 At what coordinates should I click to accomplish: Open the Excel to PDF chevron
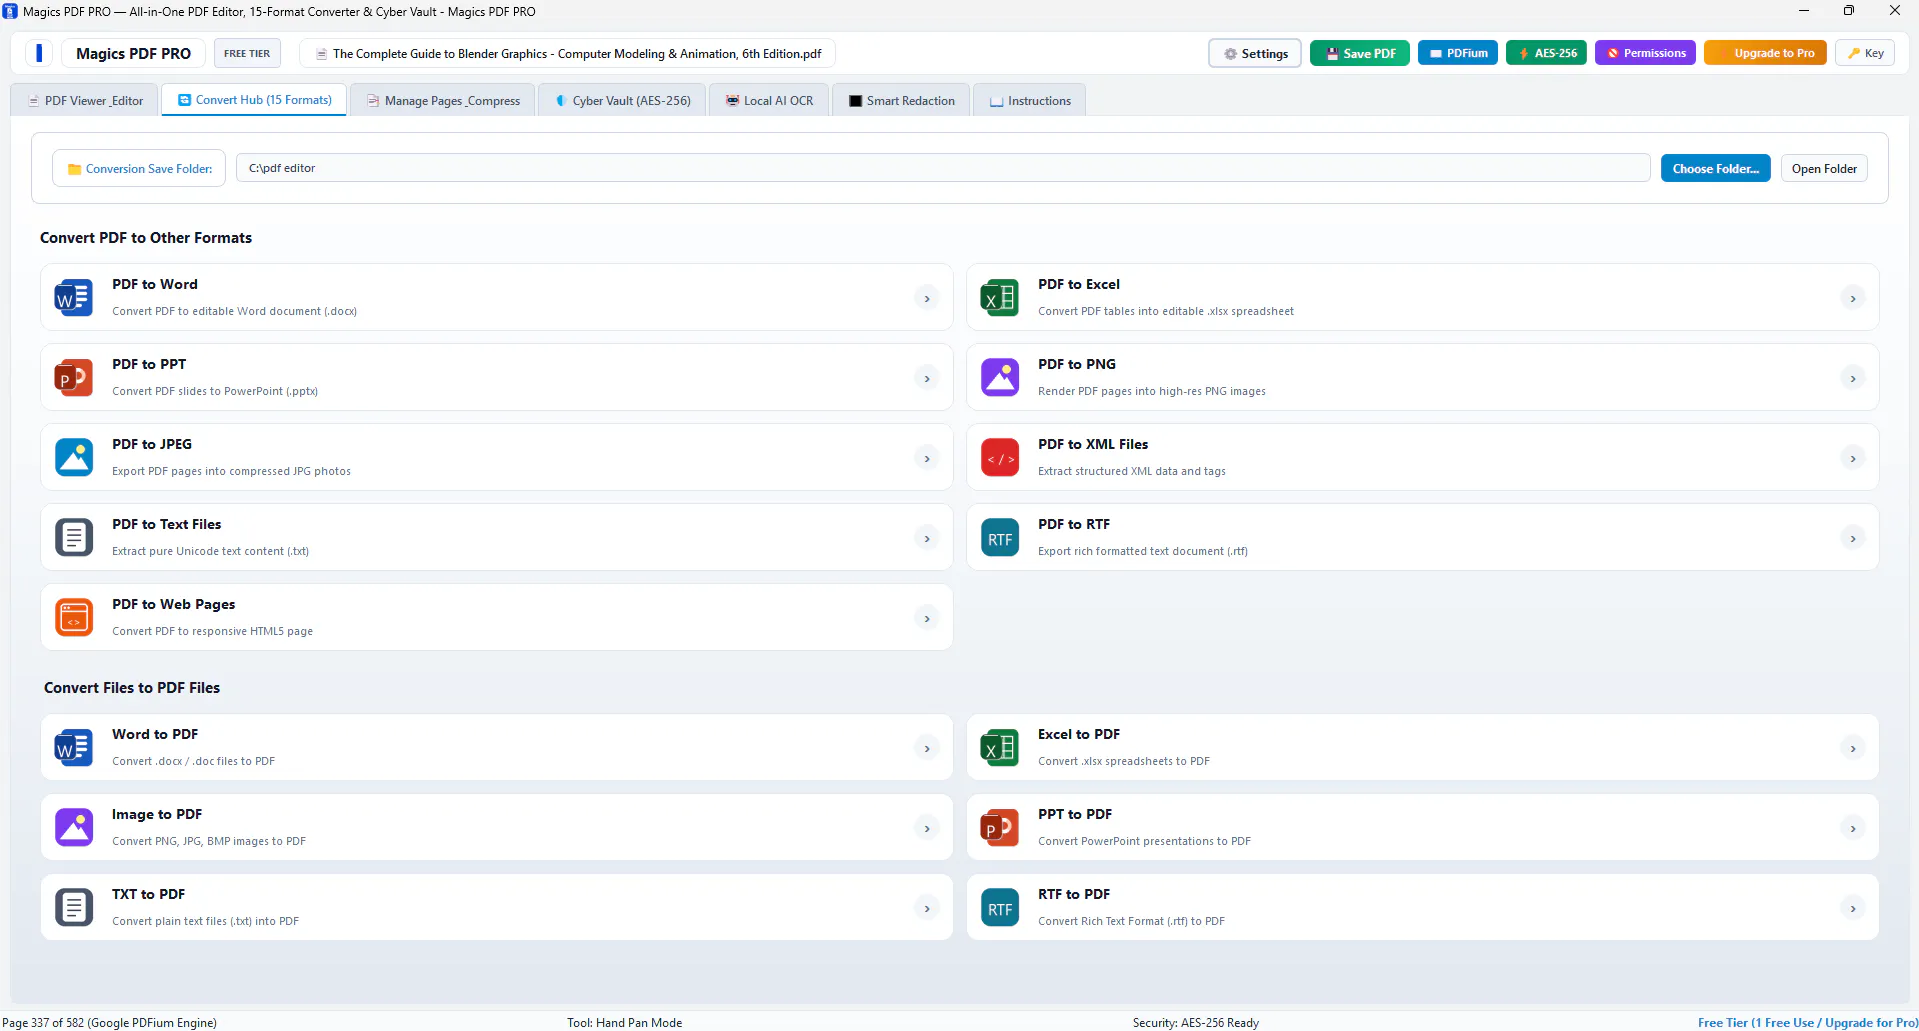(x=1853, y=748)
